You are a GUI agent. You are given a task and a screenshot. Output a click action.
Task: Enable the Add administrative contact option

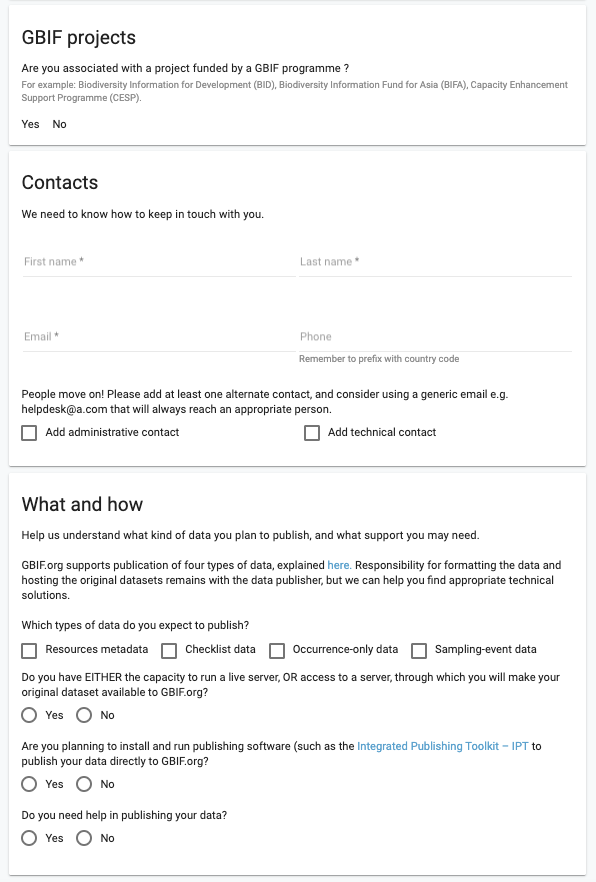(x=29, y=432)
